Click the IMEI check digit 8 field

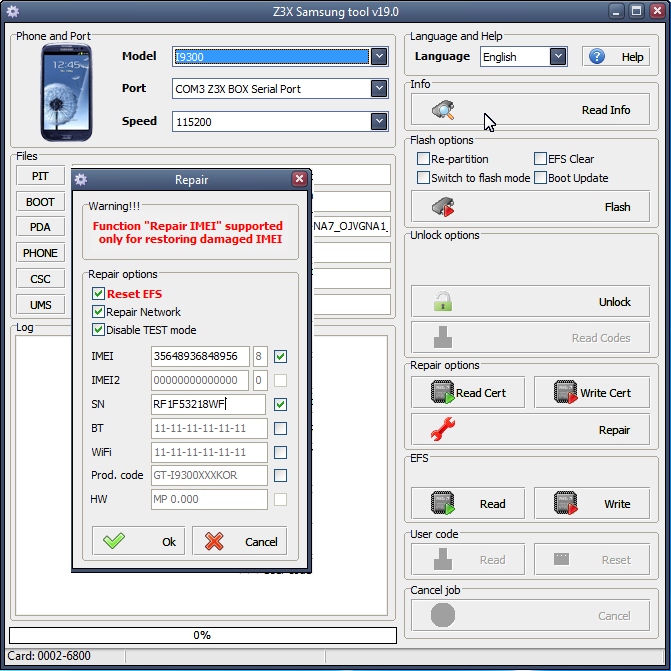point(260,356)
